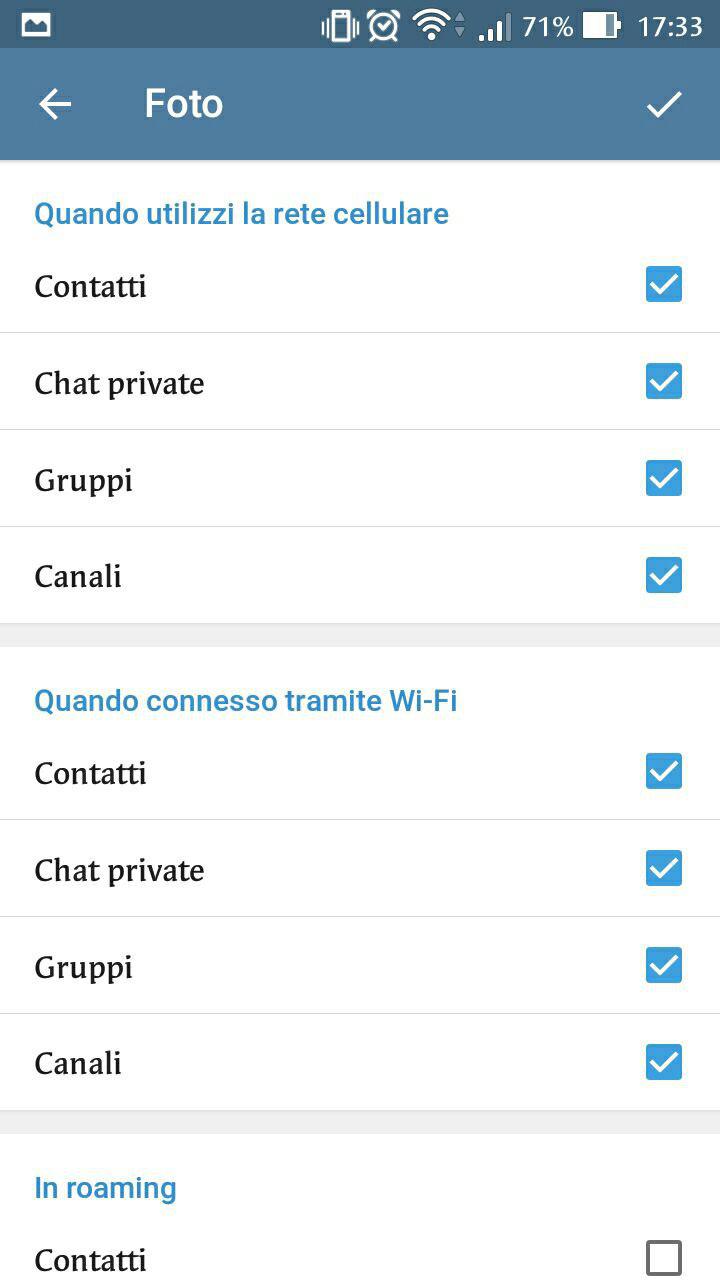720x1280 pixels.
Task: Uncheck Chat private under cellular network
Action: tap(664, 382)
